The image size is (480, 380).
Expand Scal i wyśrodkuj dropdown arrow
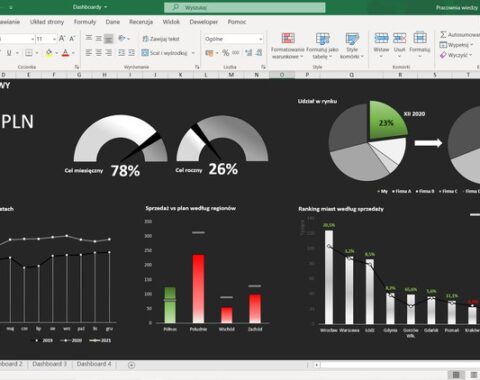(x=193, y=53)
